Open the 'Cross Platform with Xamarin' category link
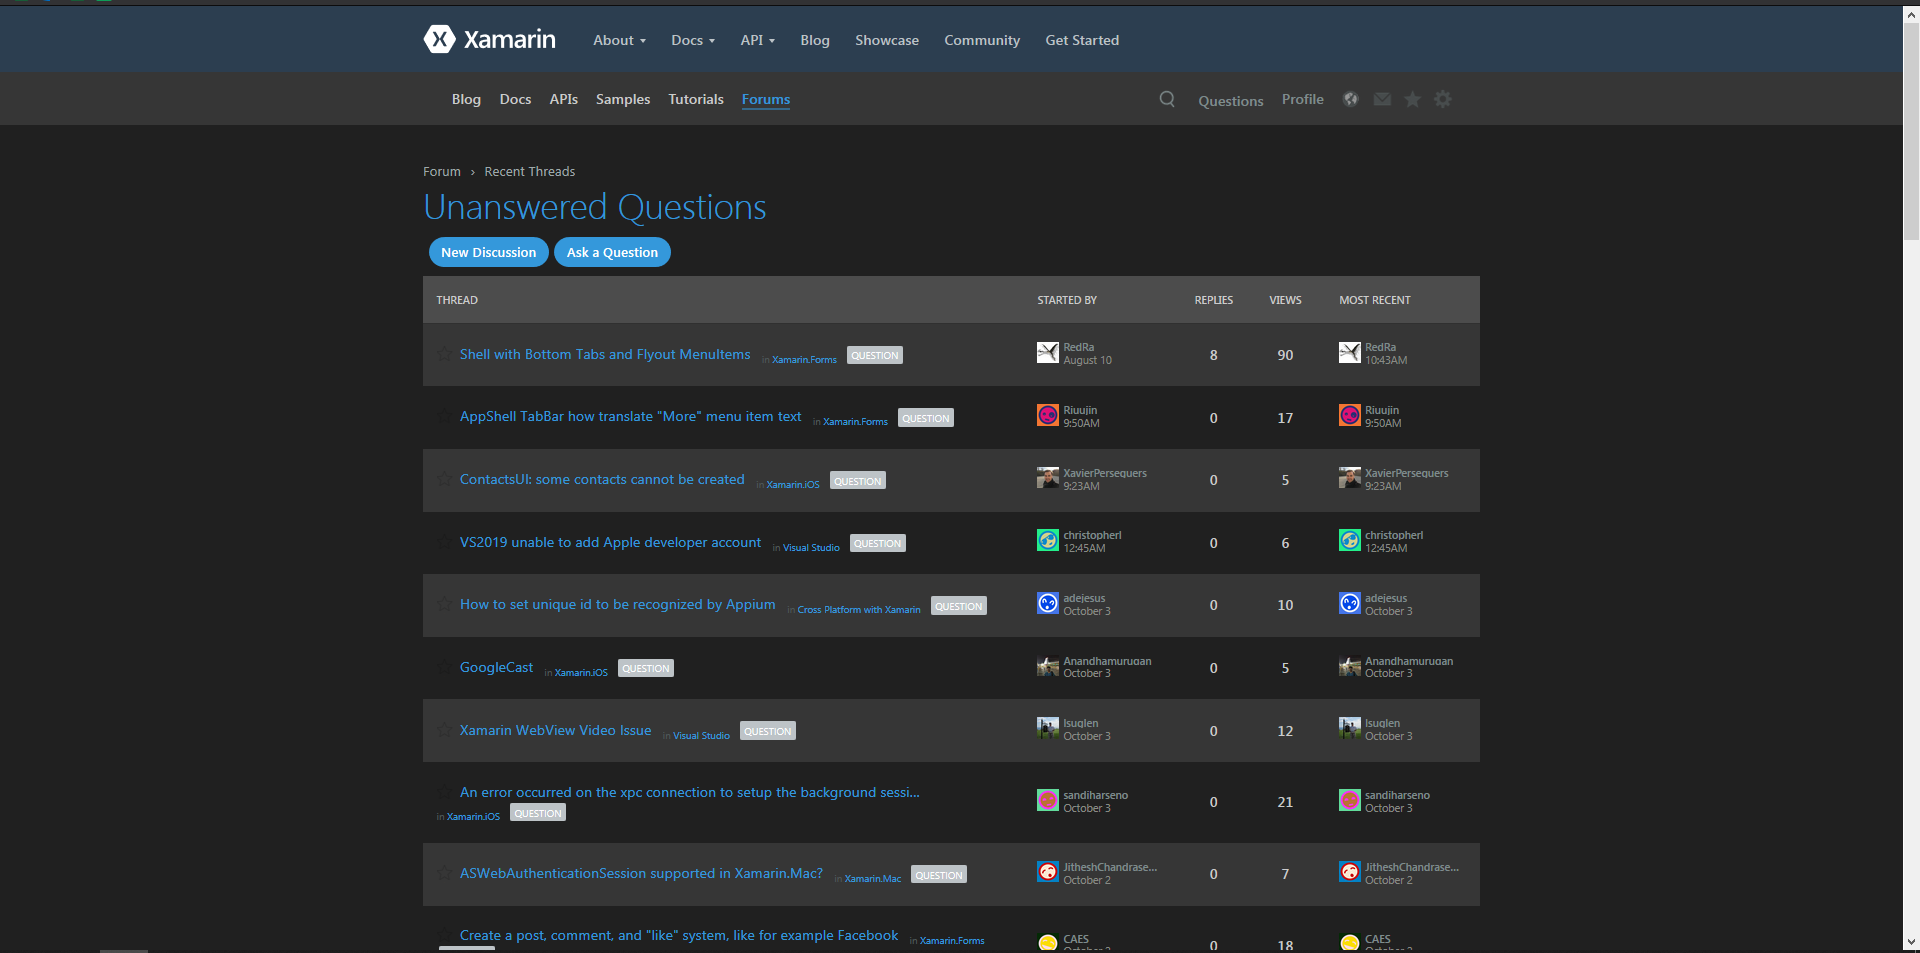1920x953 pixels. [859, 609]
